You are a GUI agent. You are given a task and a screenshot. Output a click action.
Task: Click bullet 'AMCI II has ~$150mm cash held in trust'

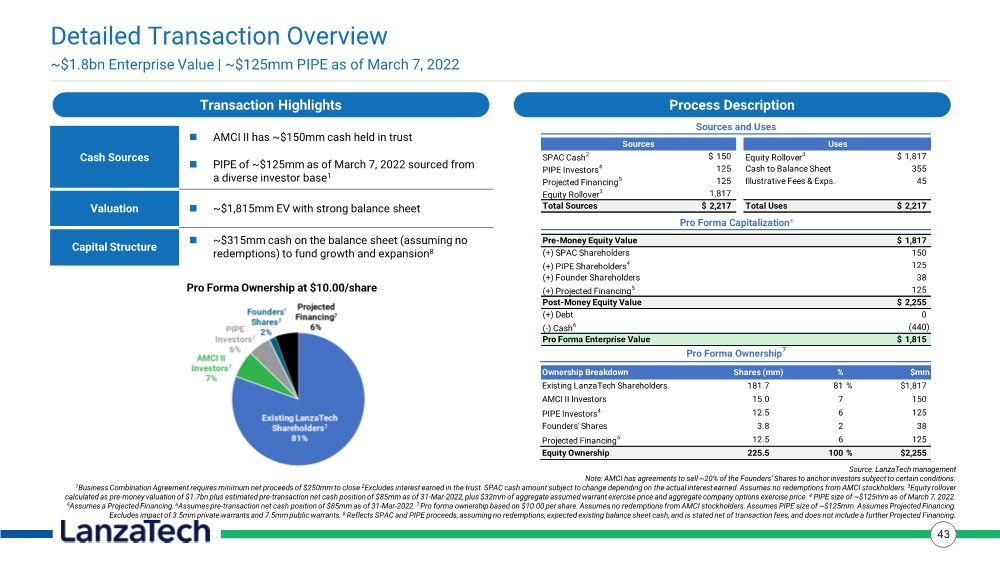(312, 137)
